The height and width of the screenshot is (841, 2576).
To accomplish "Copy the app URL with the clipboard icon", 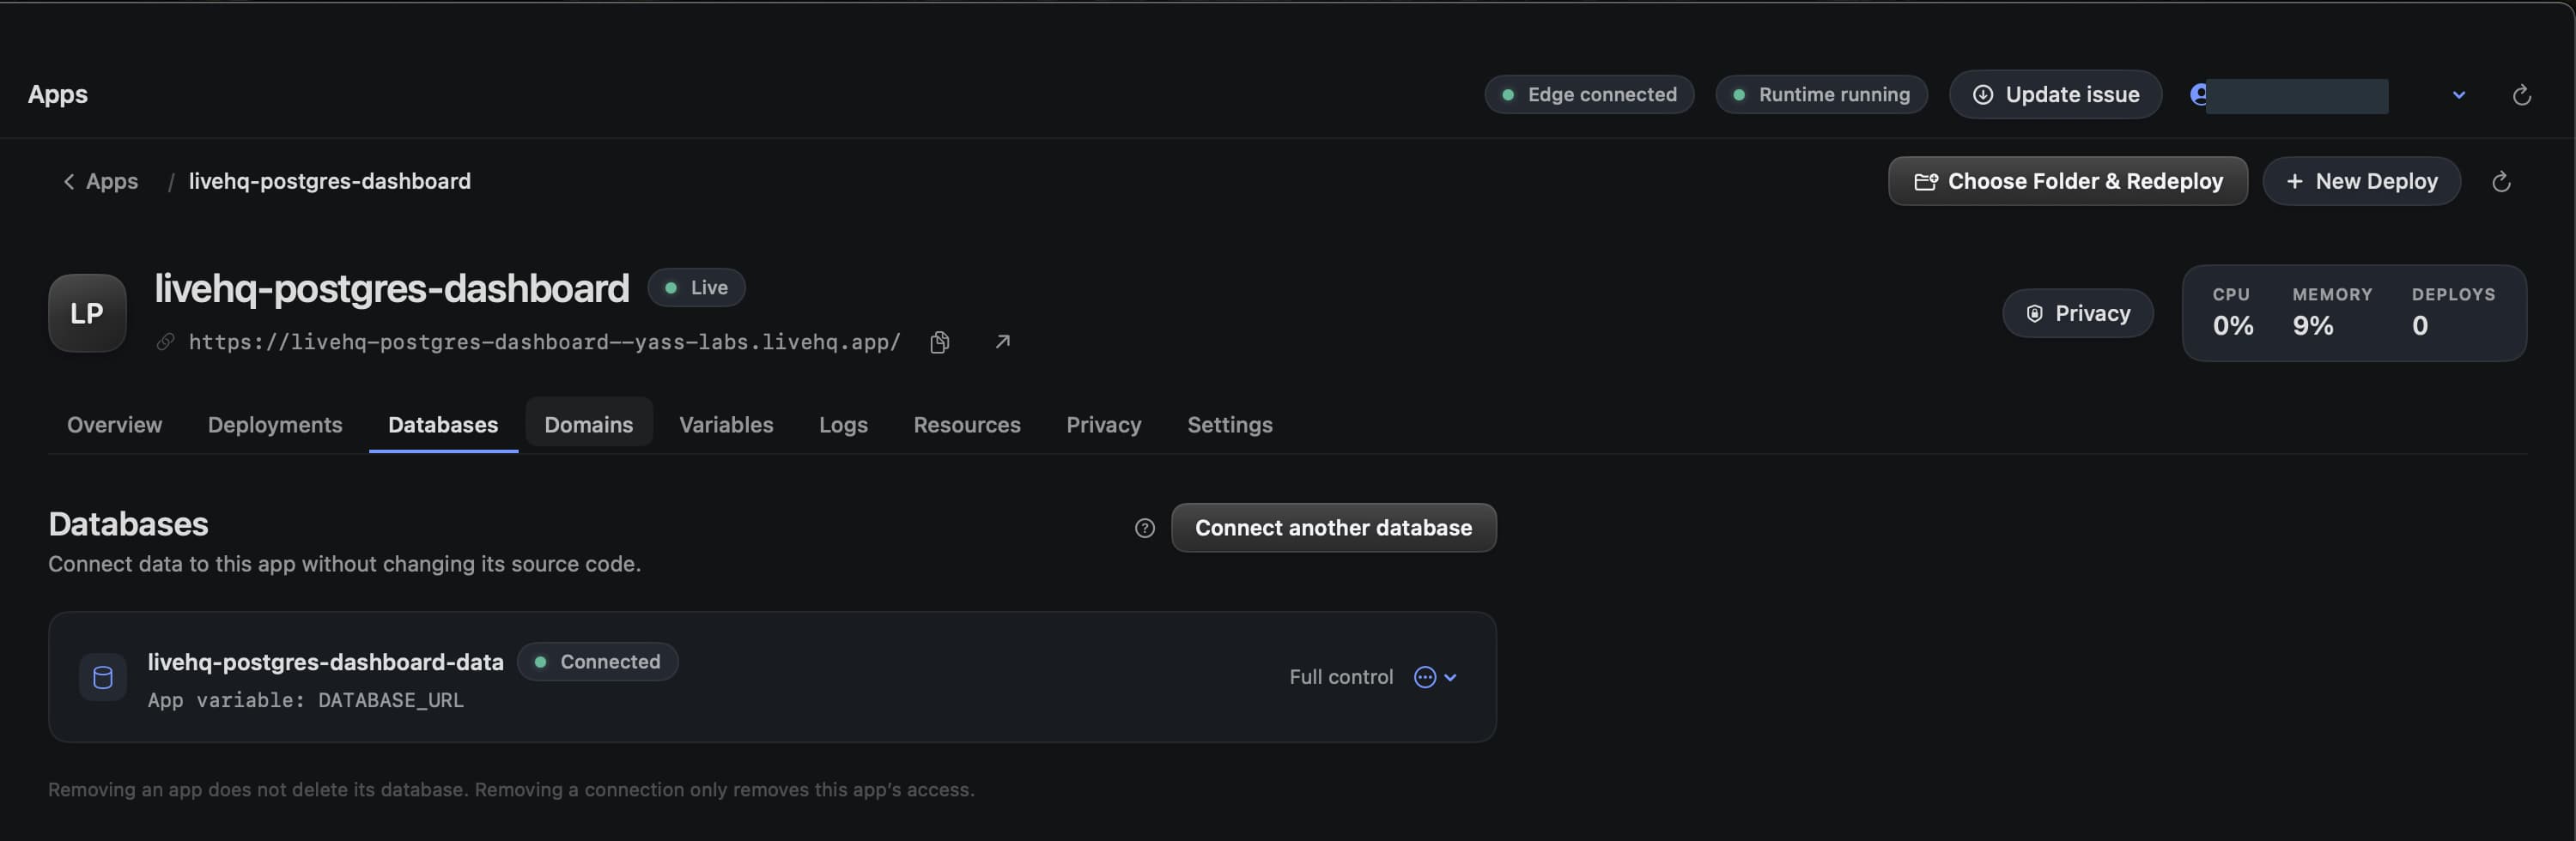I will pyautogui.click(x=939, y=342).
